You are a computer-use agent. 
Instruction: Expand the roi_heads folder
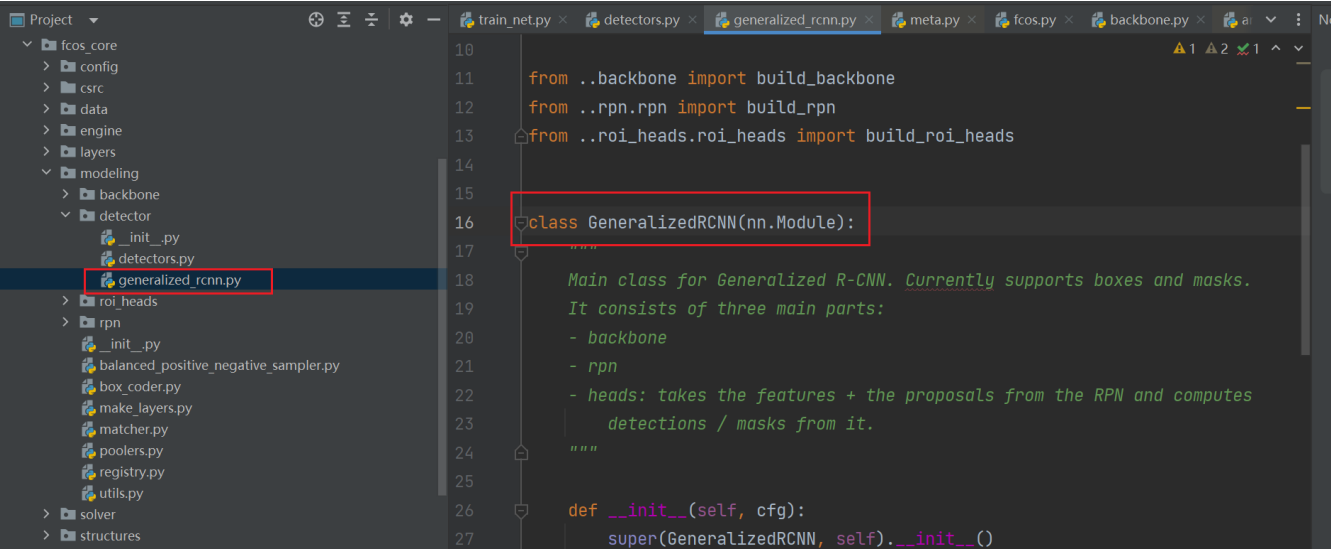point(66,301)
